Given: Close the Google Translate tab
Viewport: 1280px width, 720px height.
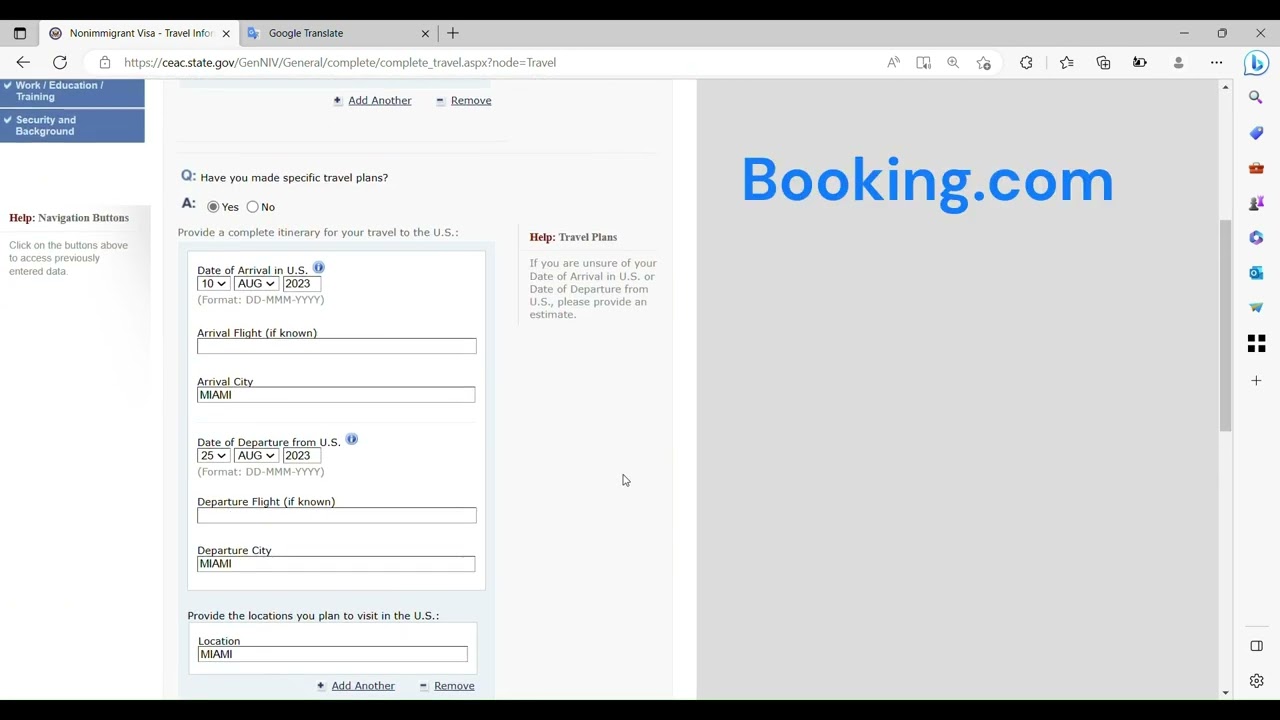Looking at the screenshot, I should click(x=425, y=33).
